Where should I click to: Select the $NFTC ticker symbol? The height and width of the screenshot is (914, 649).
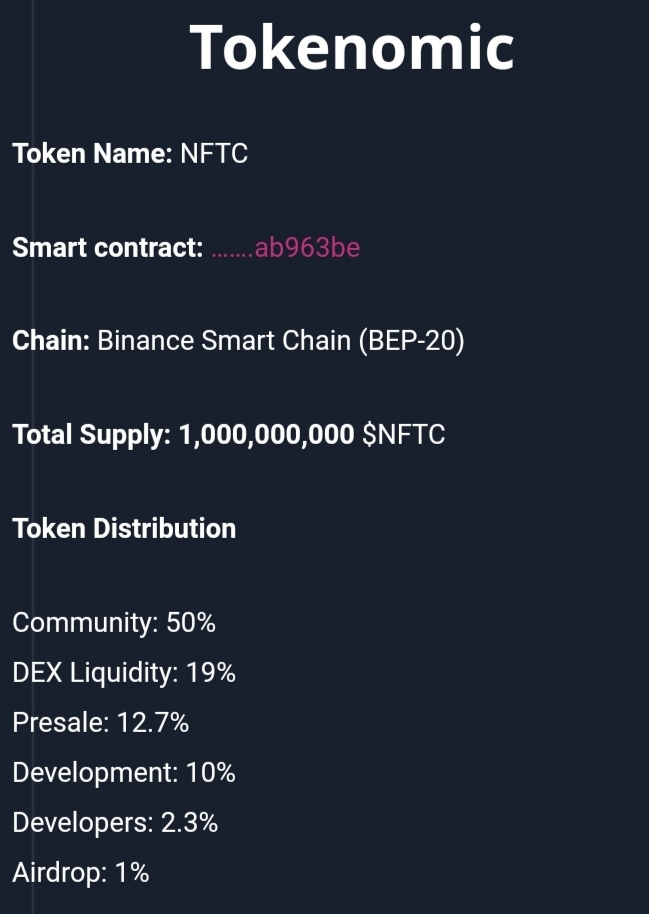point(403,435)
